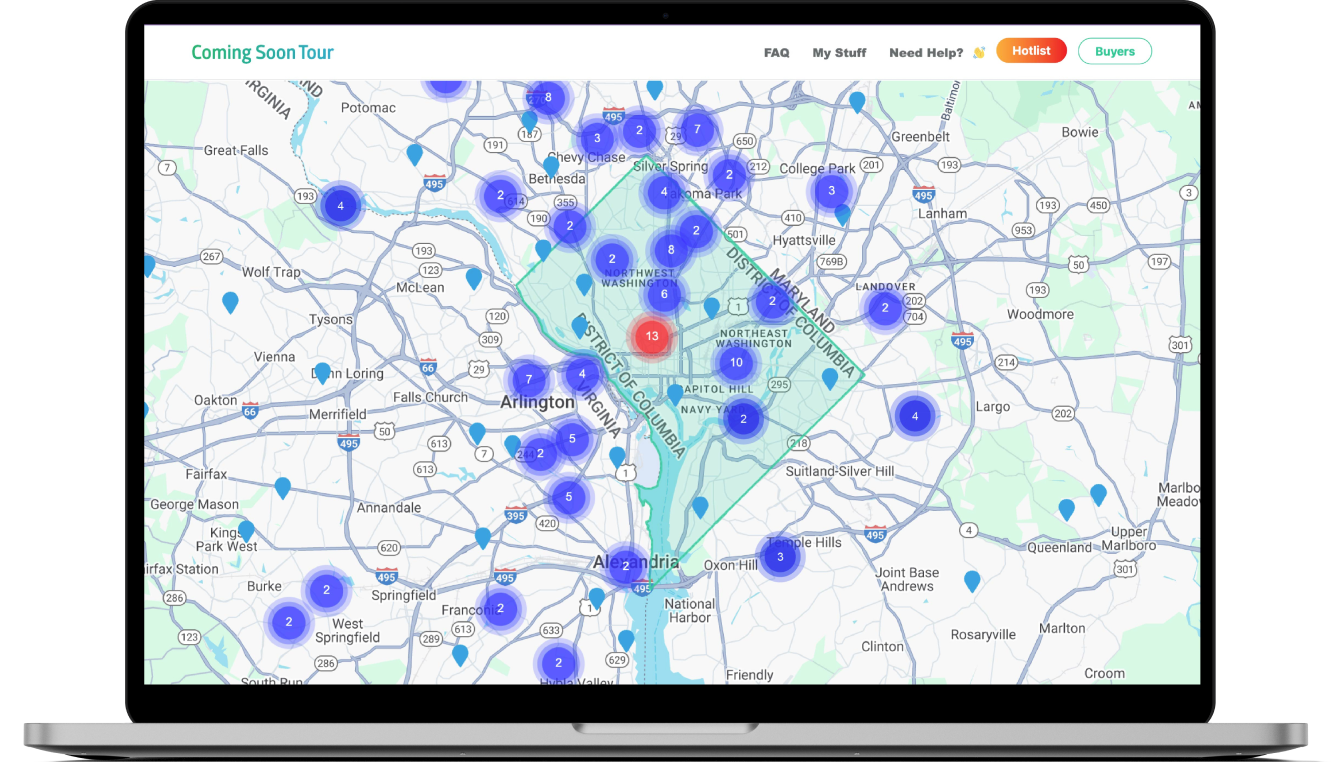Open the 3 cluster at Temple Hills
The height and width of the screenshot is (764, 1332).
click(780, 557)
